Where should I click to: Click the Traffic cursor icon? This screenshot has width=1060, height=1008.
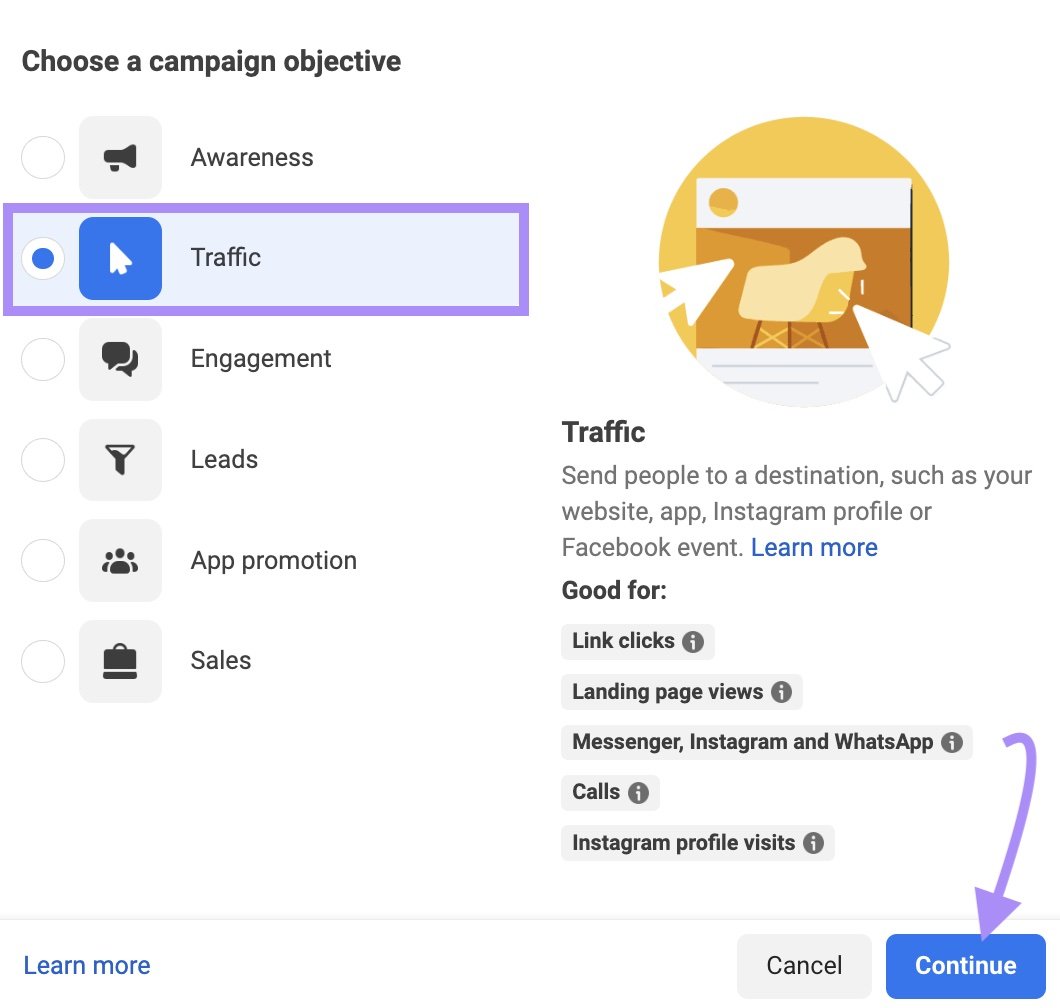tap(120, 258)
